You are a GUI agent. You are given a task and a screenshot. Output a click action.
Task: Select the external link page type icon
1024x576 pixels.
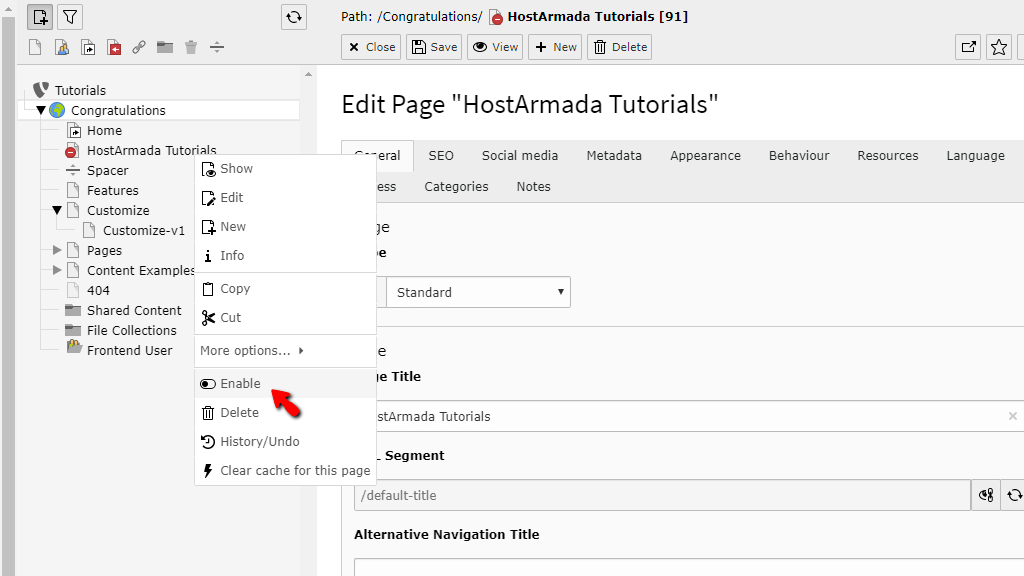click(x=139, y=47)
